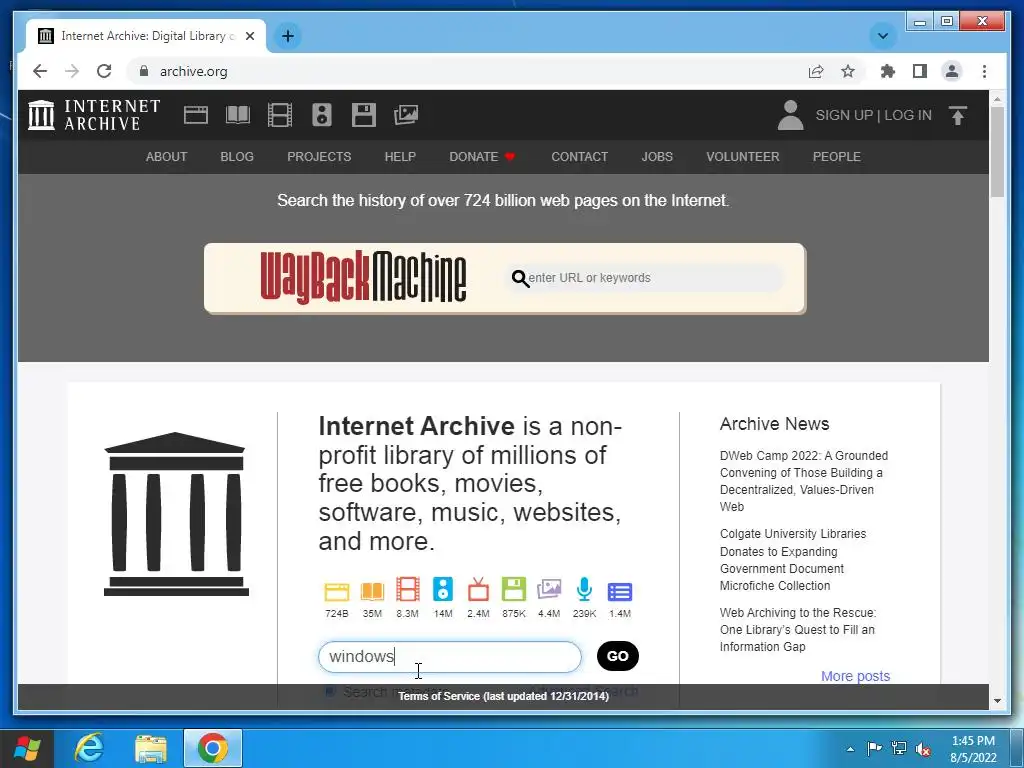This screenshot has width=1024, height=768.
Task: Click the user avatar icon beside Sign Up
Action: pos(790,115)
